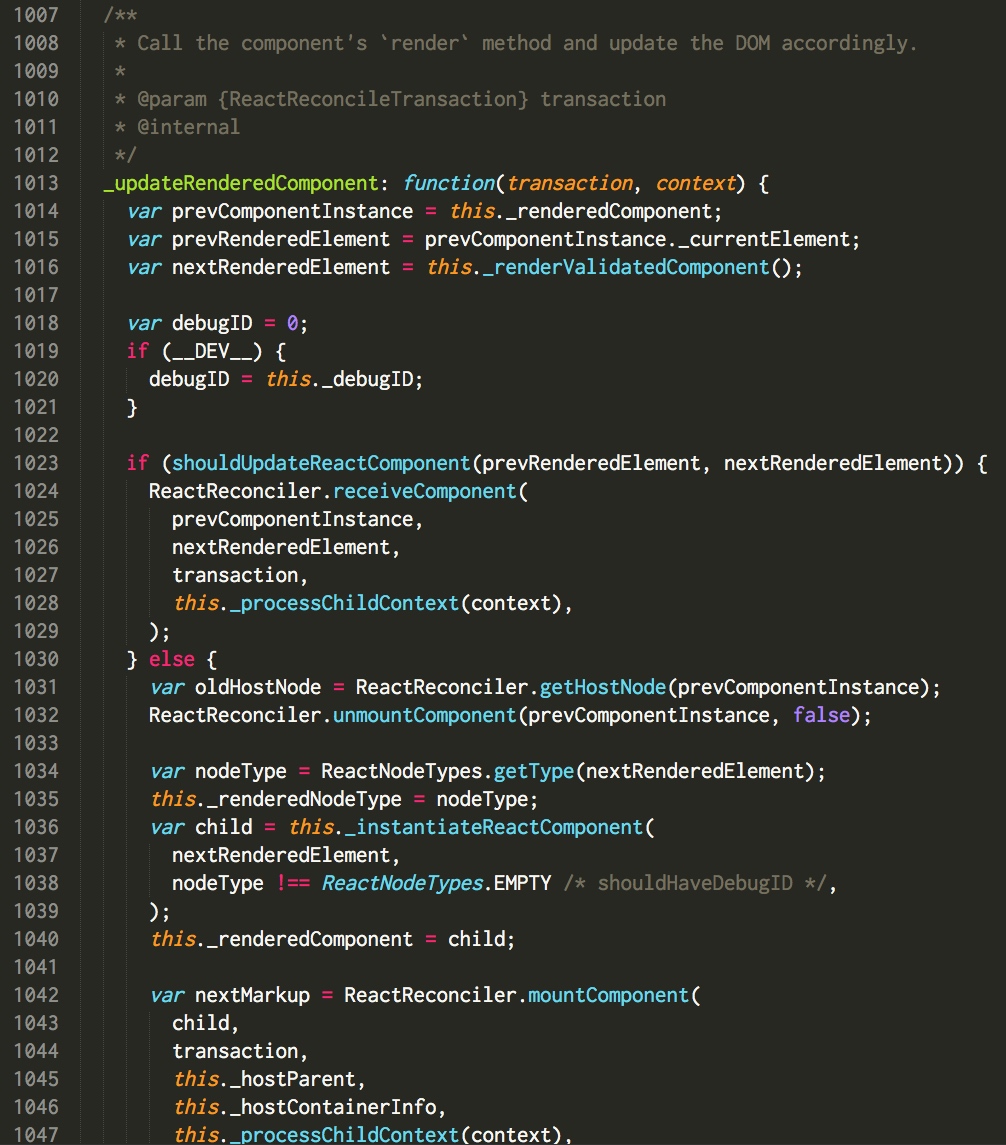Click line number 1033 in the gutter
Screen dimensions: 1006x1145
tap(36, 743)
